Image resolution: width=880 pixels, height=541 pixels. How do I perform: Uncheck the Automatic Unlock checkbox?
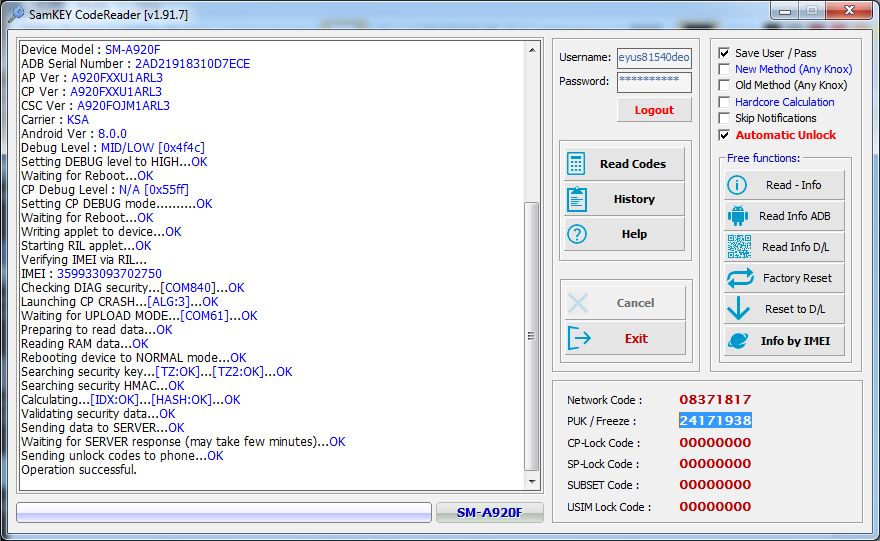tap(724, 135)
